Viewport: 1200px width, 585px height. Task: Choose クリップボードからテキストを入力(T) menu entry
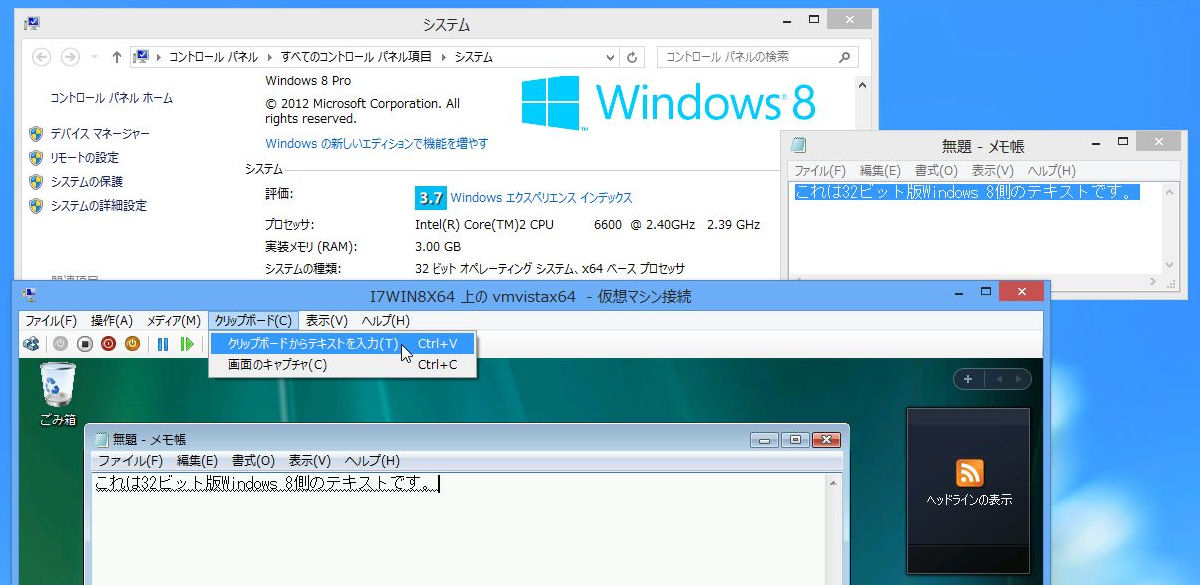[x=342, y=344]
